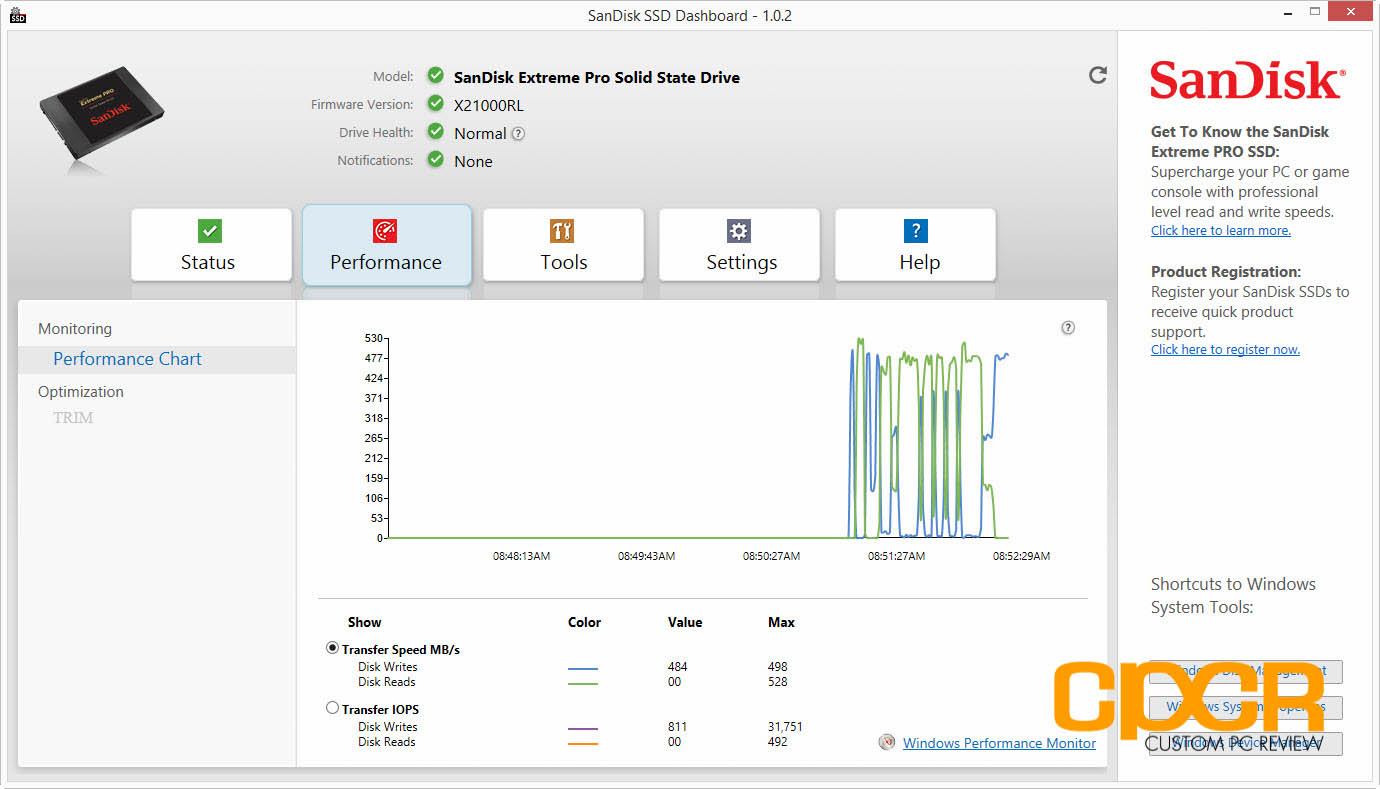Click the green Disk Reads color line
This screenshot has height=789, width=1380.
click(583, 683)
